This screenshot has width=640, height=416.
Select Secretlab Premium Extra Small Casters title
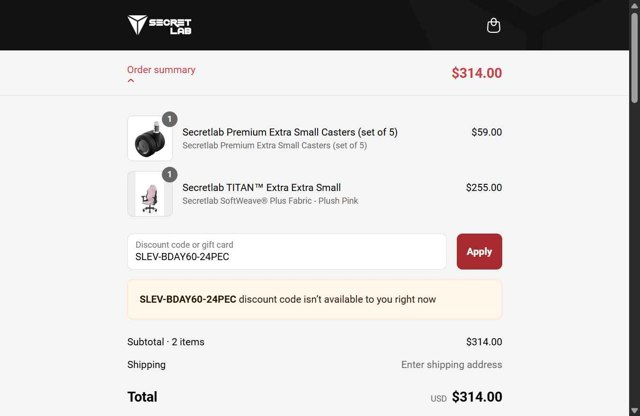(290, 132)
